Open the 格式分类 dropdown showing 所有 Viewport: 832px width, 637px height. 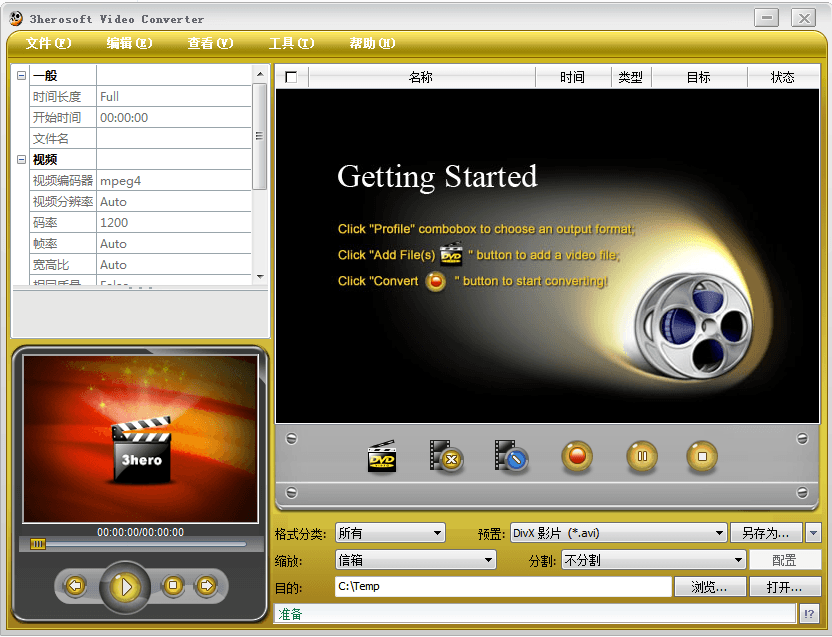coord(390,534)
